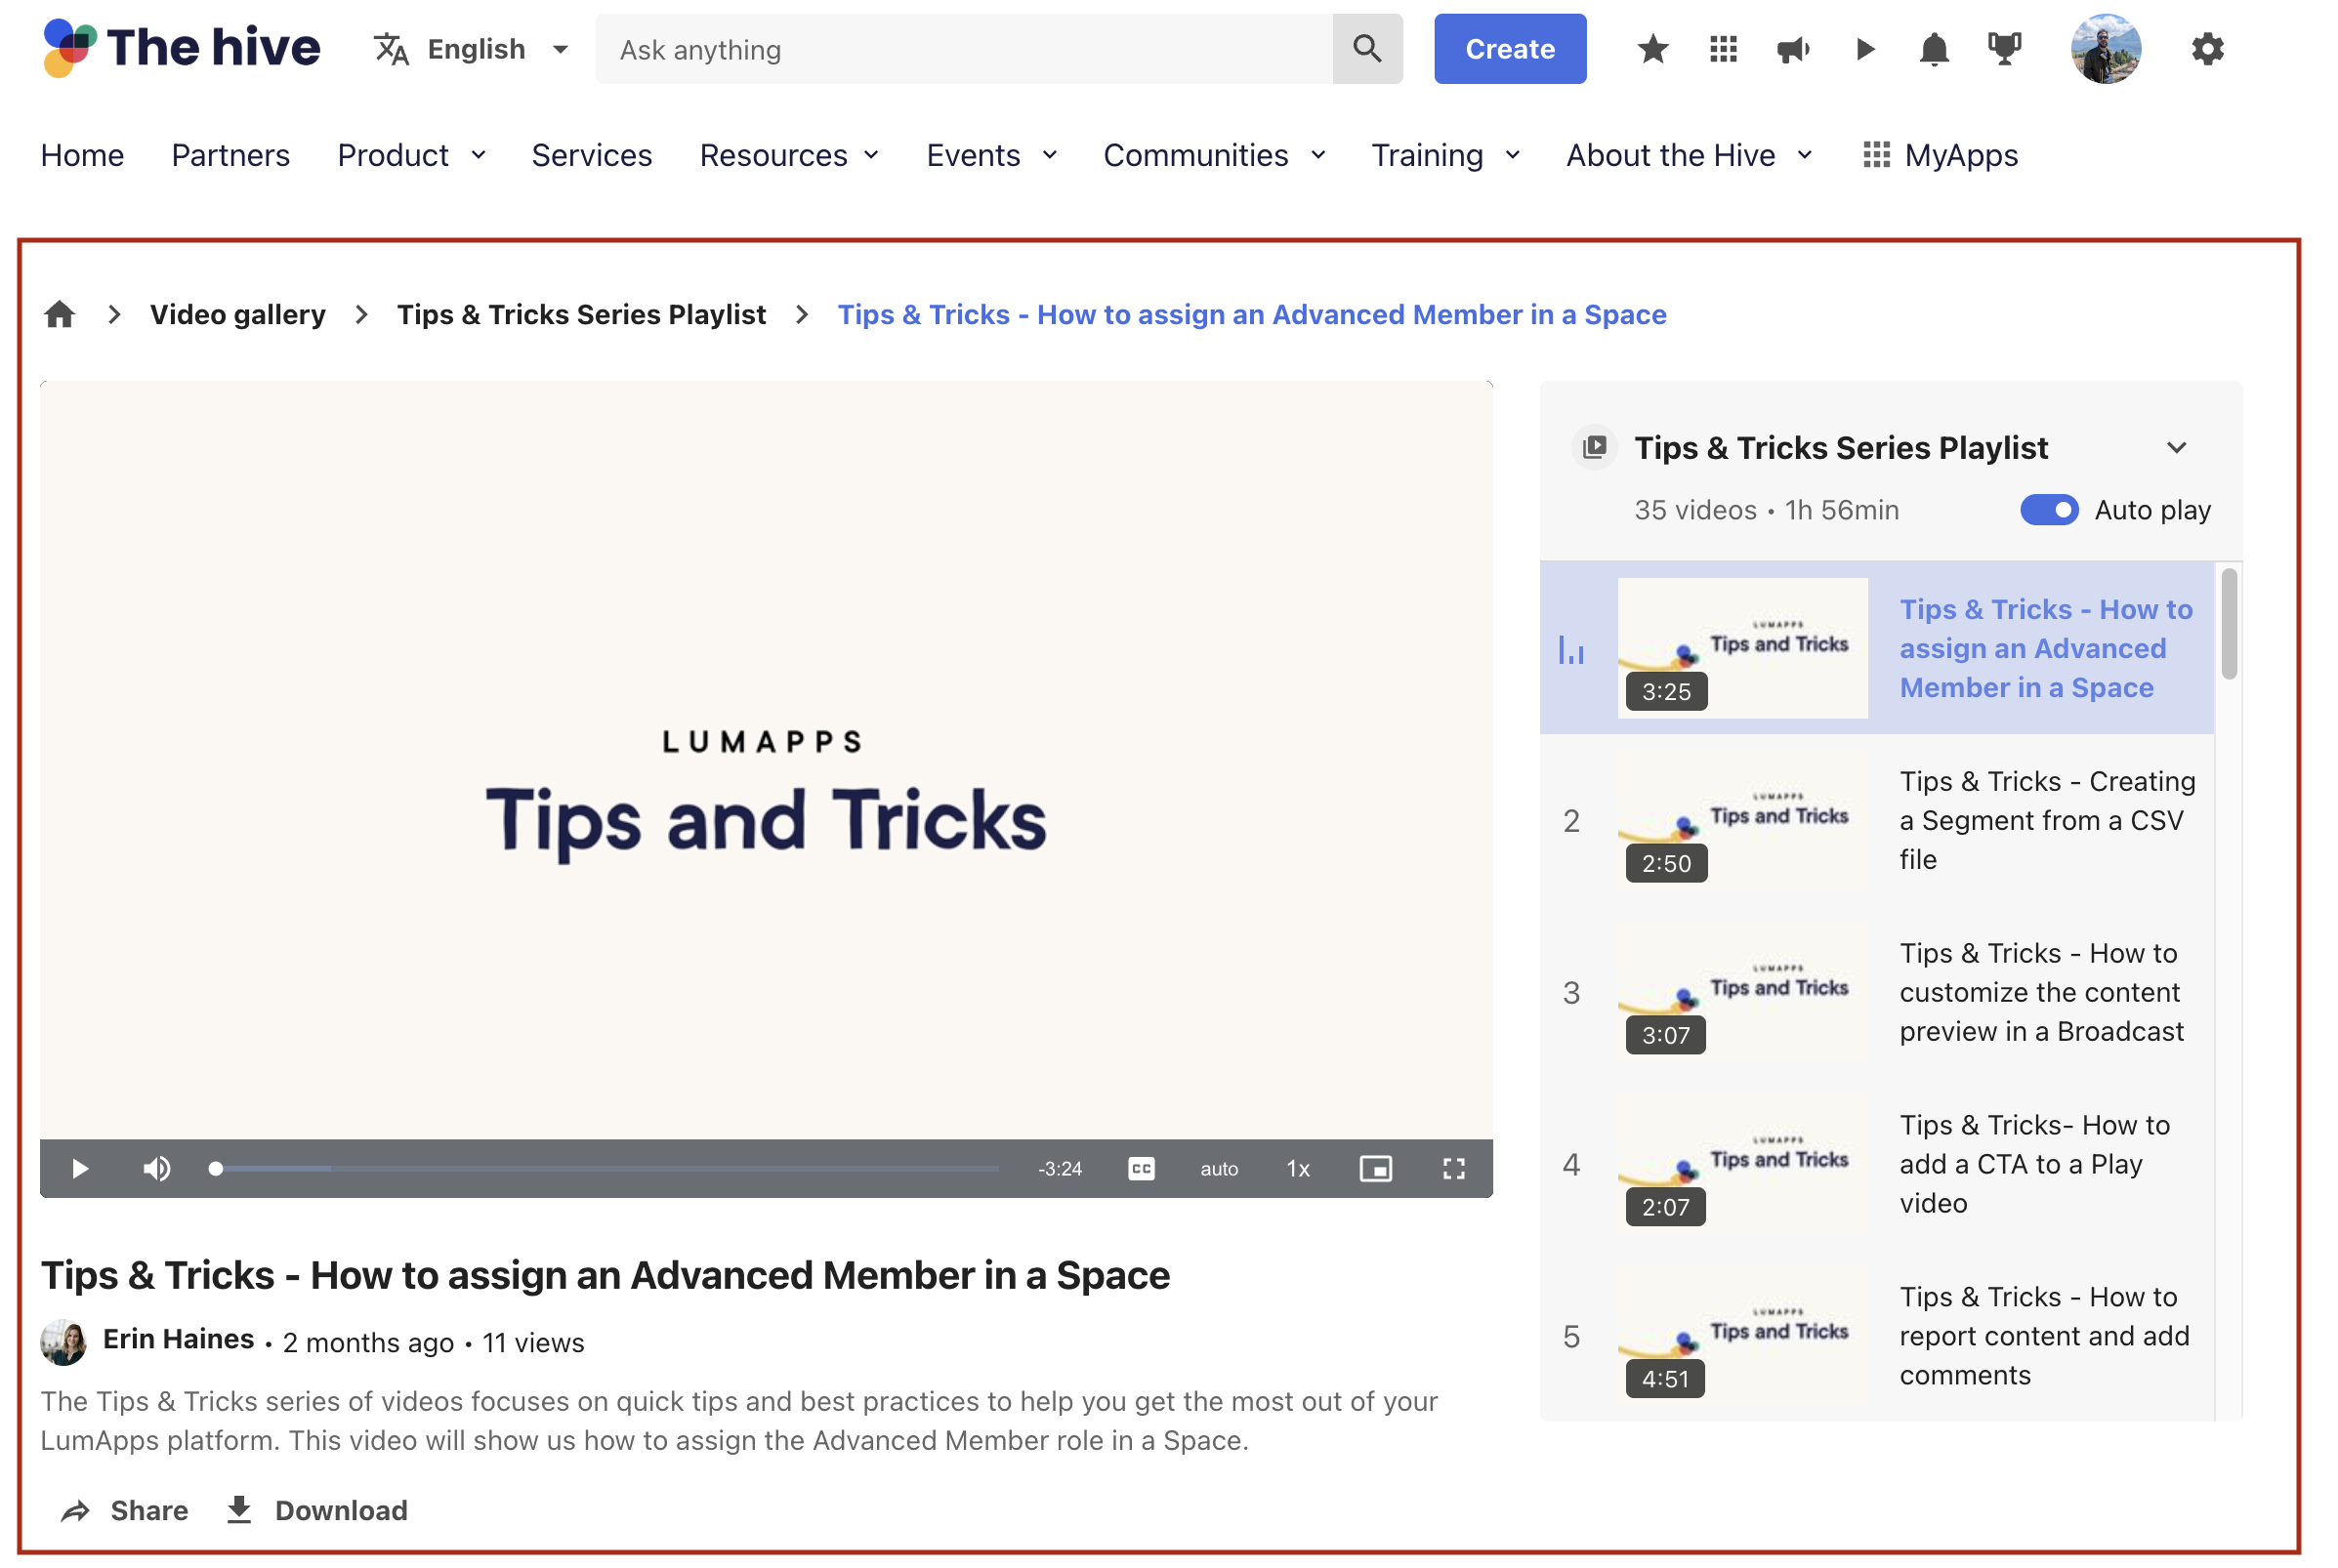2338x1568 pixels.
Task: Click current video breadcrumb link
Action: tap(1252, 314)
